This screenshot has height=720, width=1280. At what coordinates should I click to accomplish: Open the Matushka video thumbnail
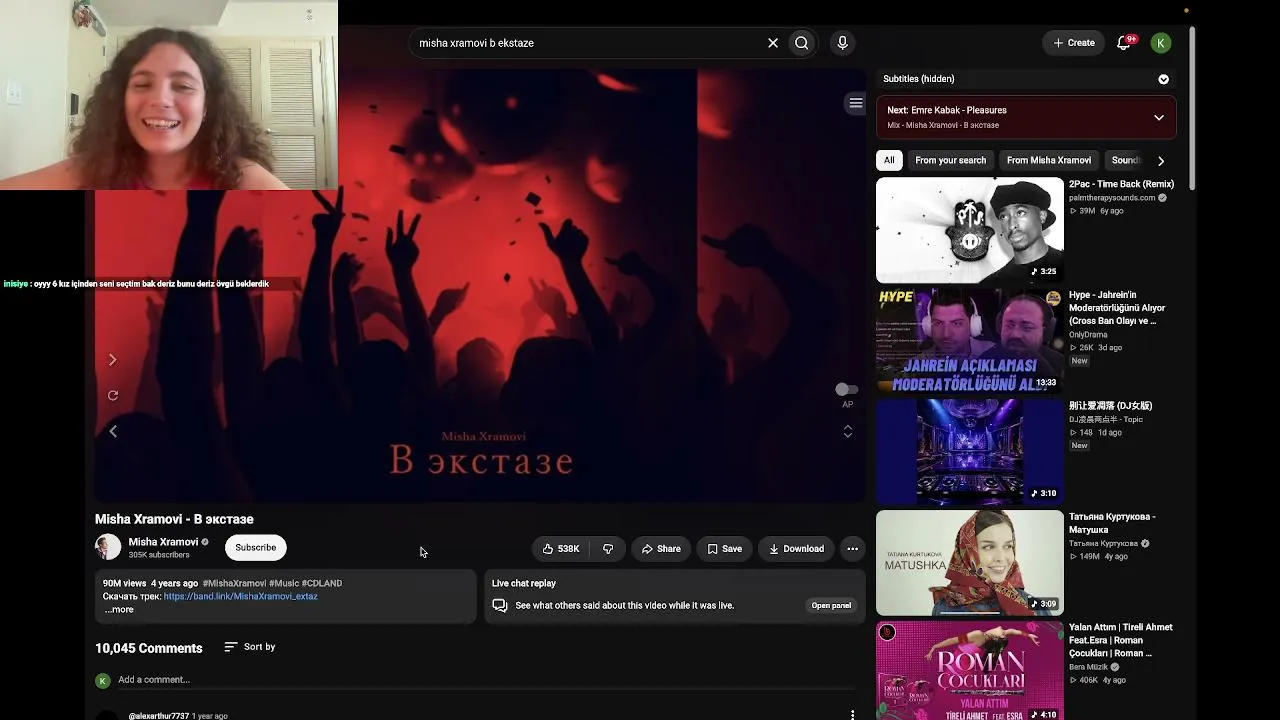[970, 563]
